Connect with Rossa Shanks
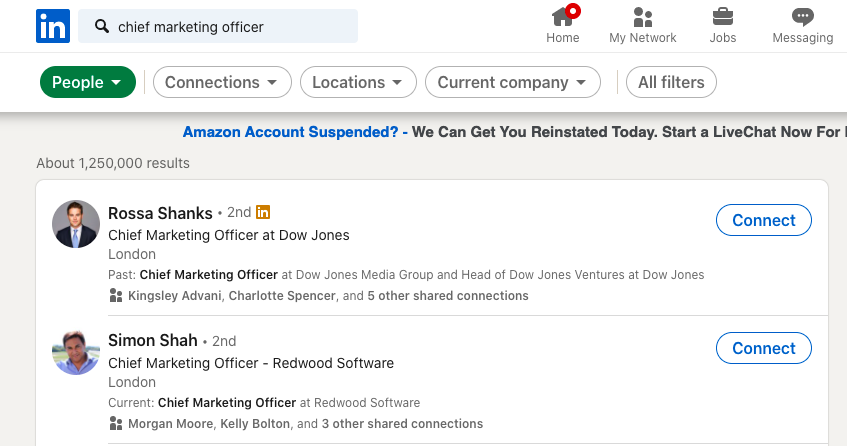This screenshot has height=446, width=847. [763, 220]
